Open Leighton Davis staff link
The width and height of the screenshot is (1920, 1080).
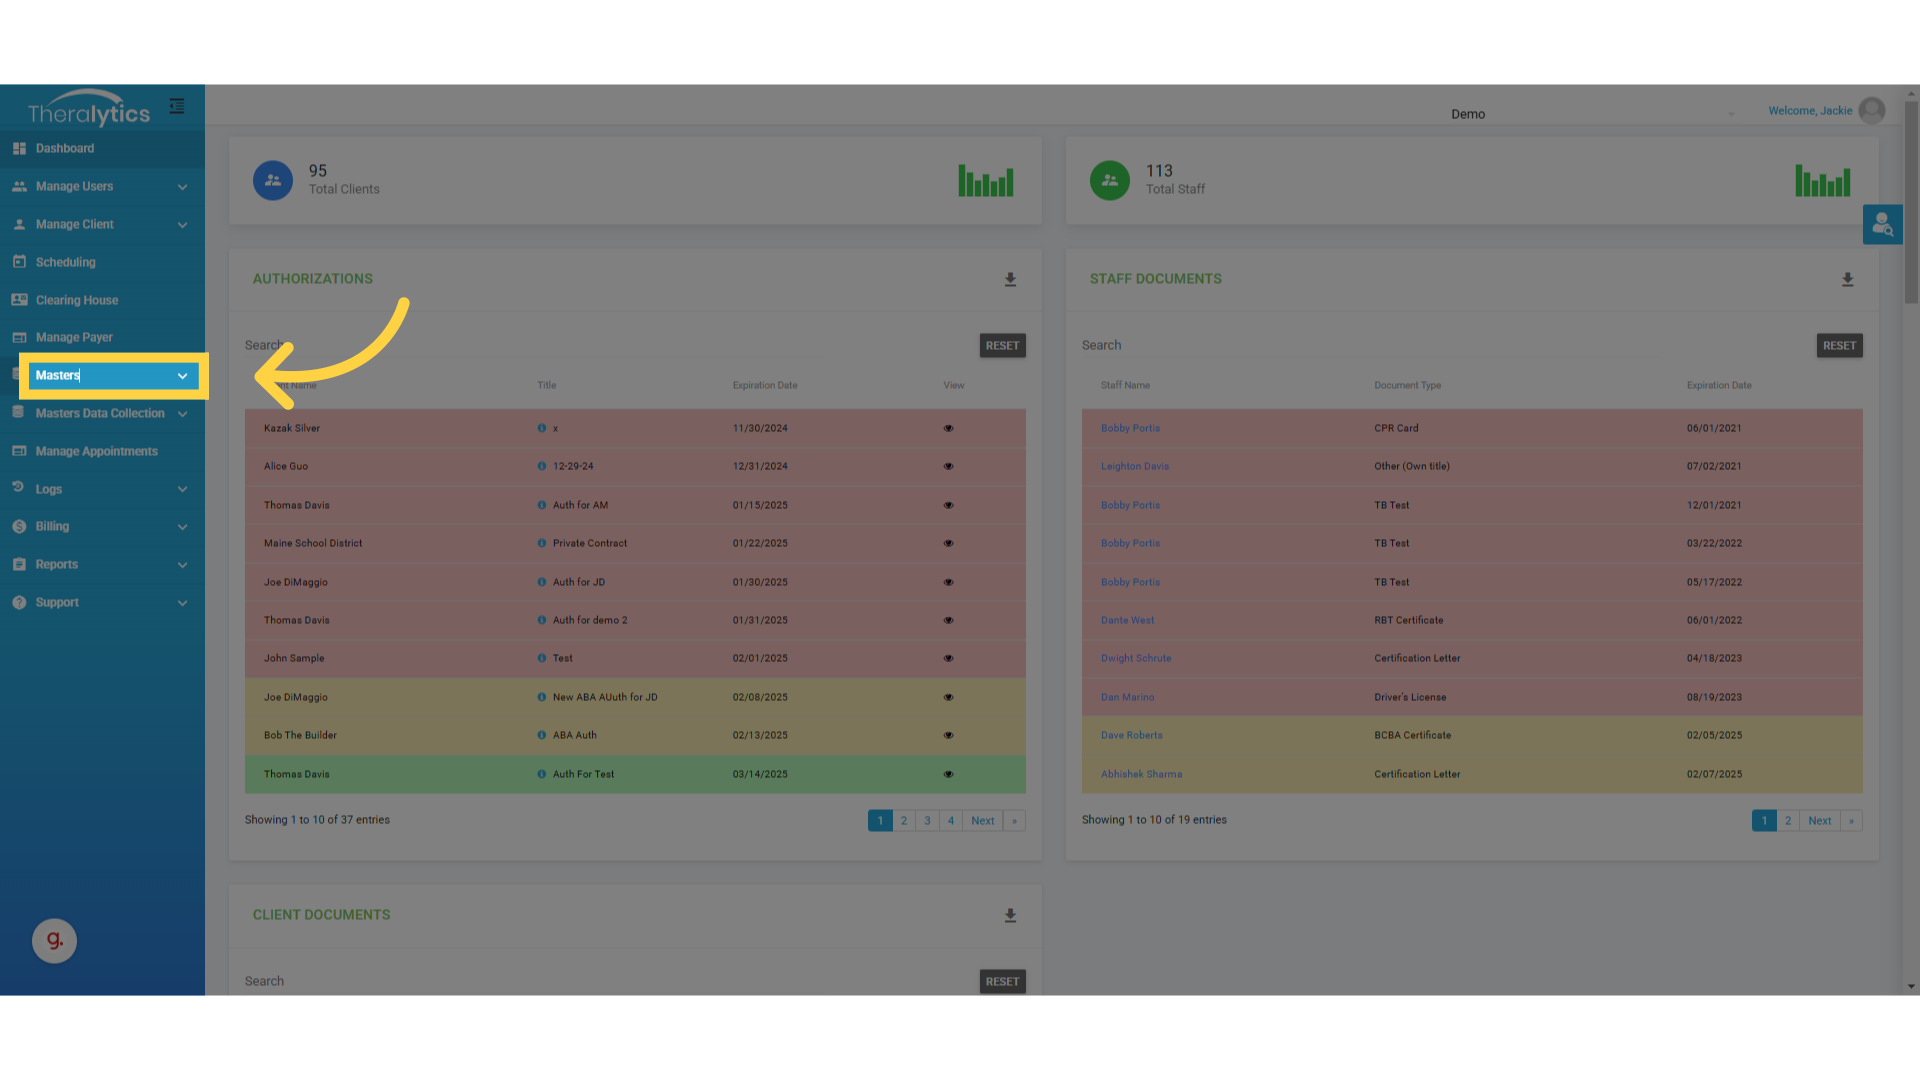1134,467
